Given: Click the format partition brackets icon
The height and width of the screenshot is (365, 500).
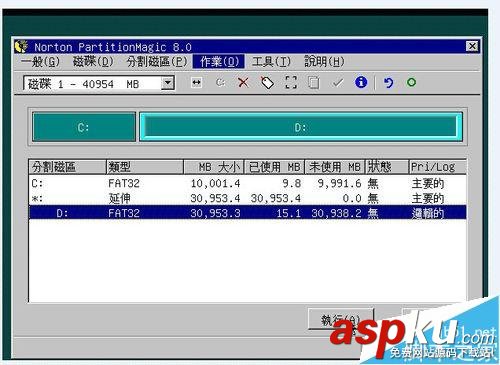Looking at the screenshot, I should 291,82.
